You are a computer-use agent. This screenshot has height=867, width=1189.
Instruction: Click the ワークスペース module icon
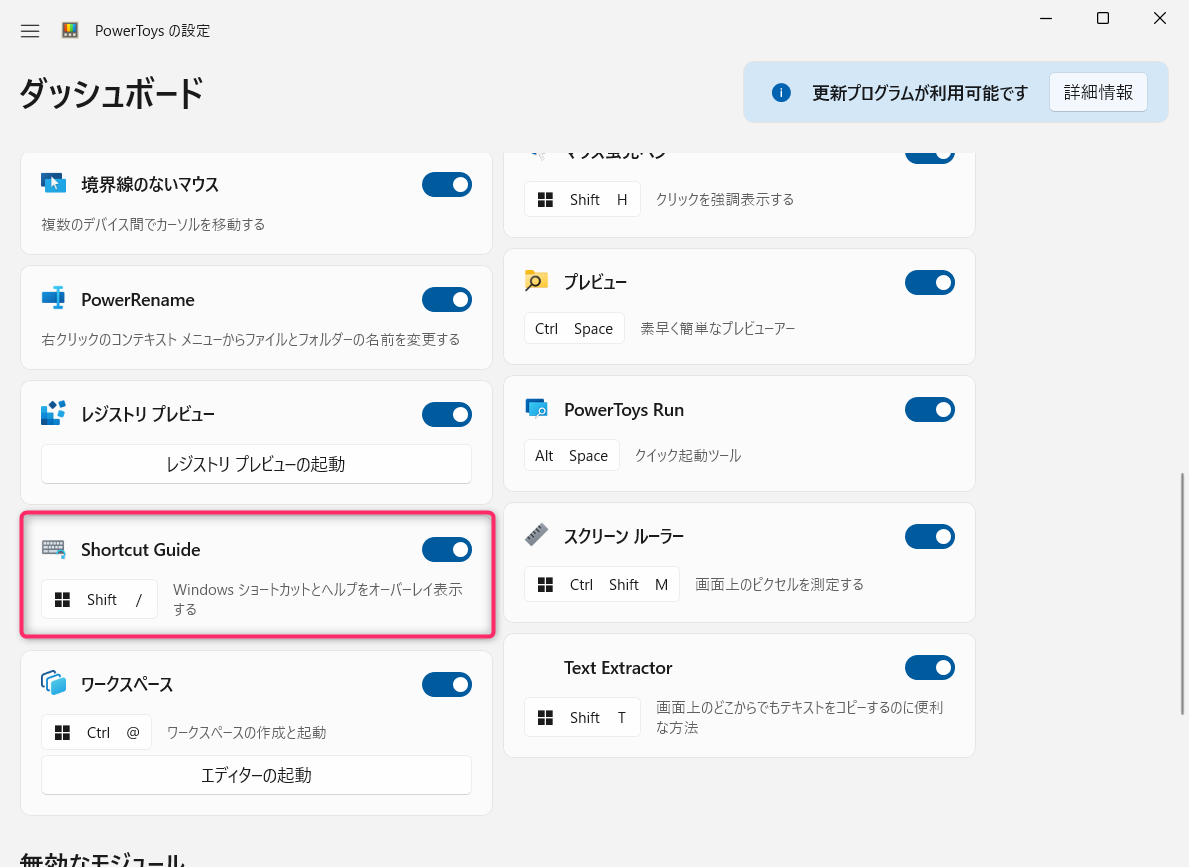point(53,683)
